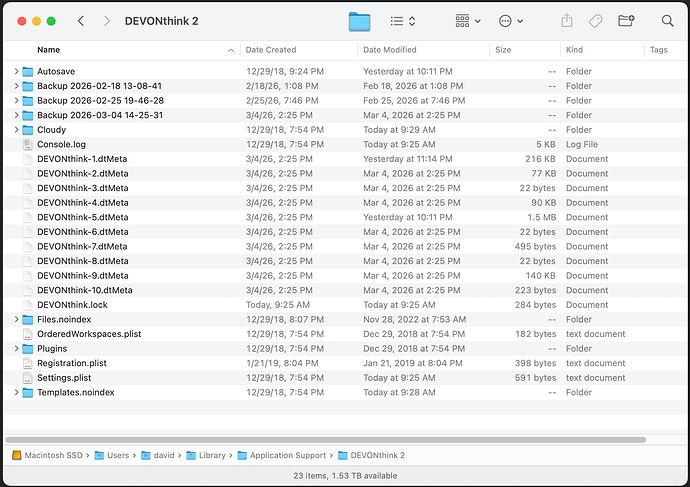Select the Autosave folder icon
The height and width of the screenshot is (487, 690).
[28, 71]
